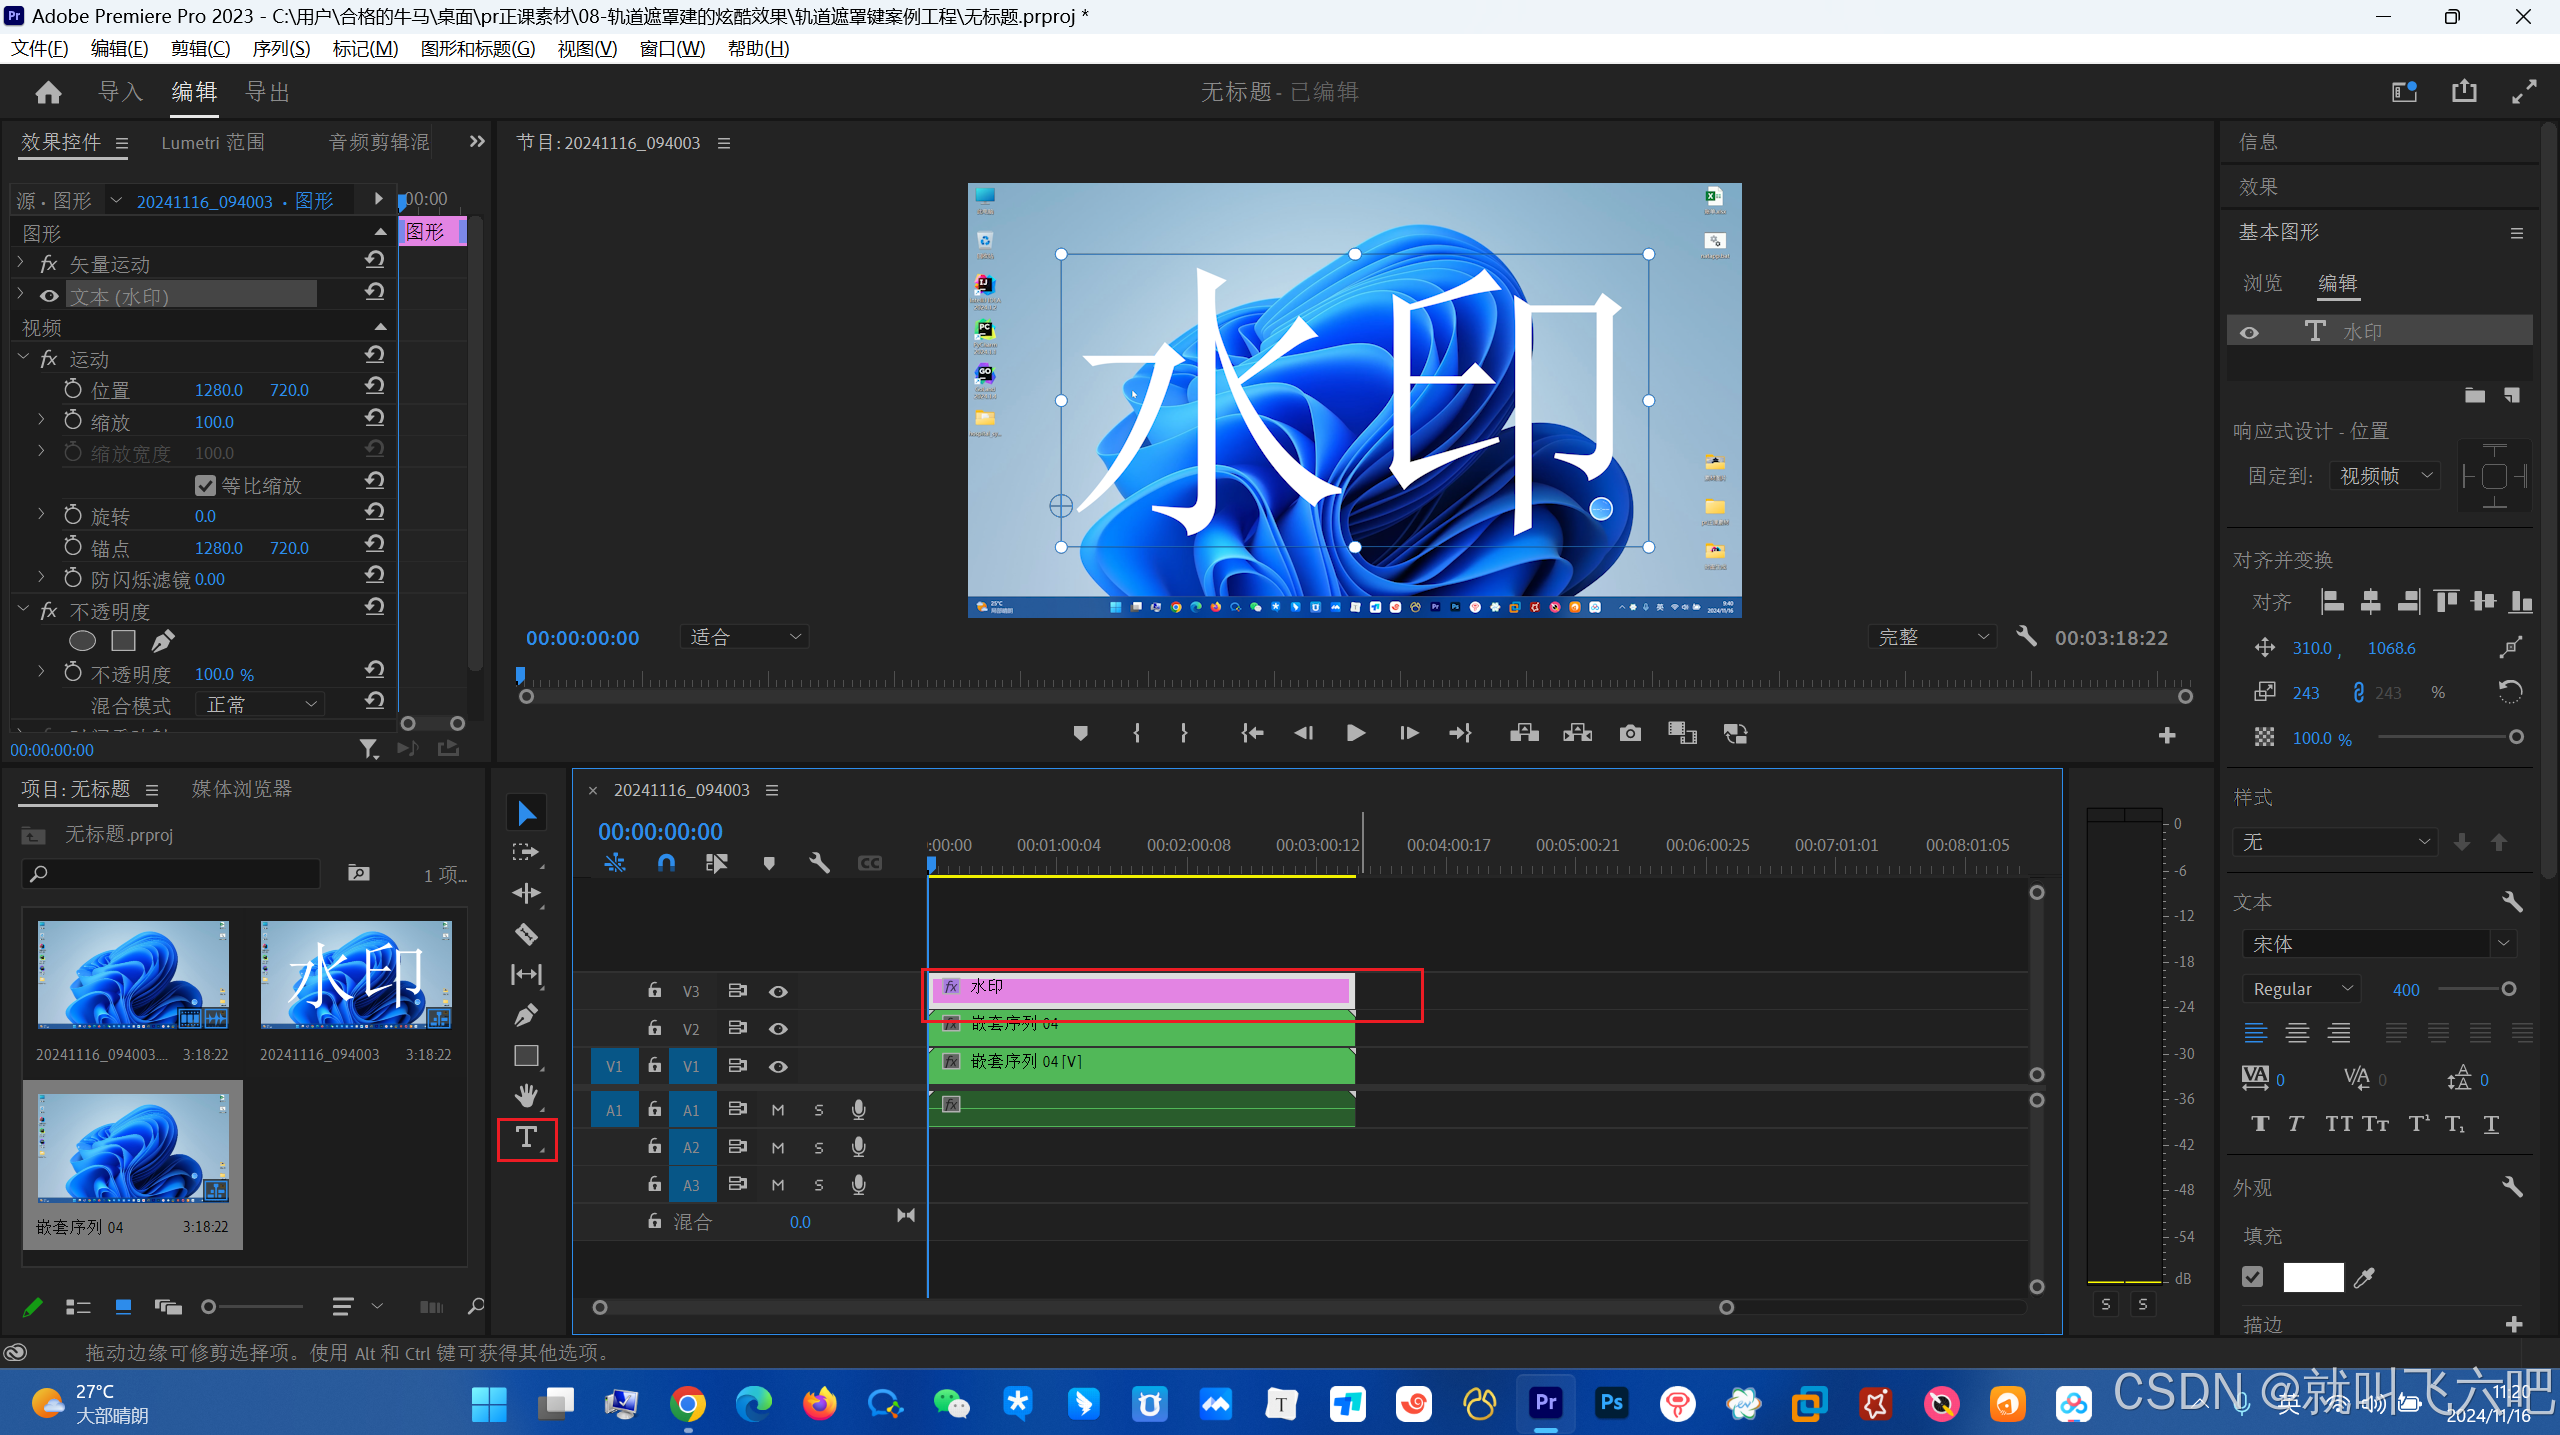Click New Bin icon in Project panel

pos(358,873)
